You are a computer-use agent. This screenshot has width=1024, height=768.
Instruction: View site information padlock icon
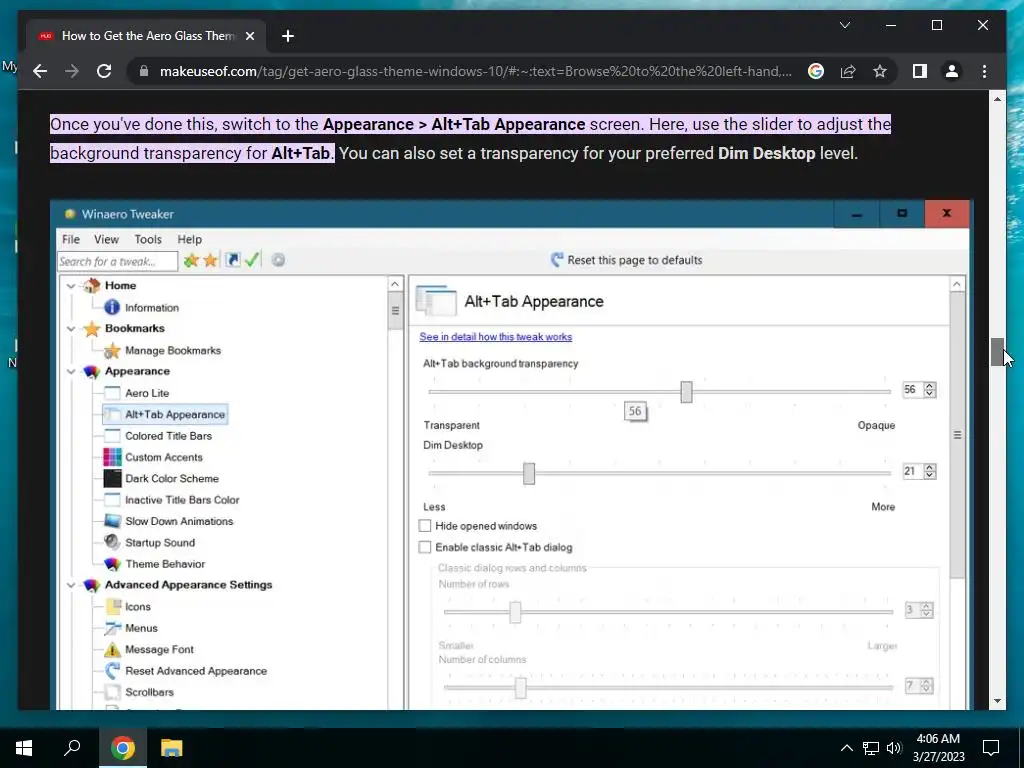coord(144,71)
